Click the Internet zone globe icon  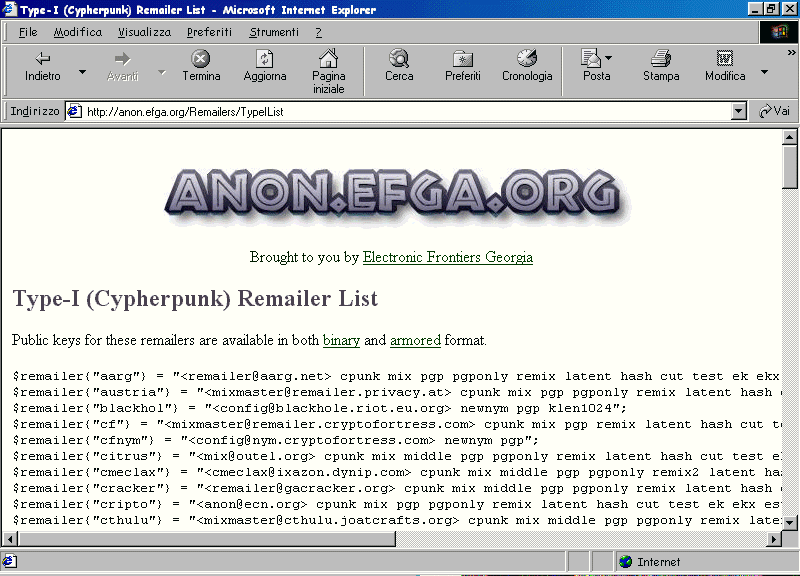click(x=626, y=562)
